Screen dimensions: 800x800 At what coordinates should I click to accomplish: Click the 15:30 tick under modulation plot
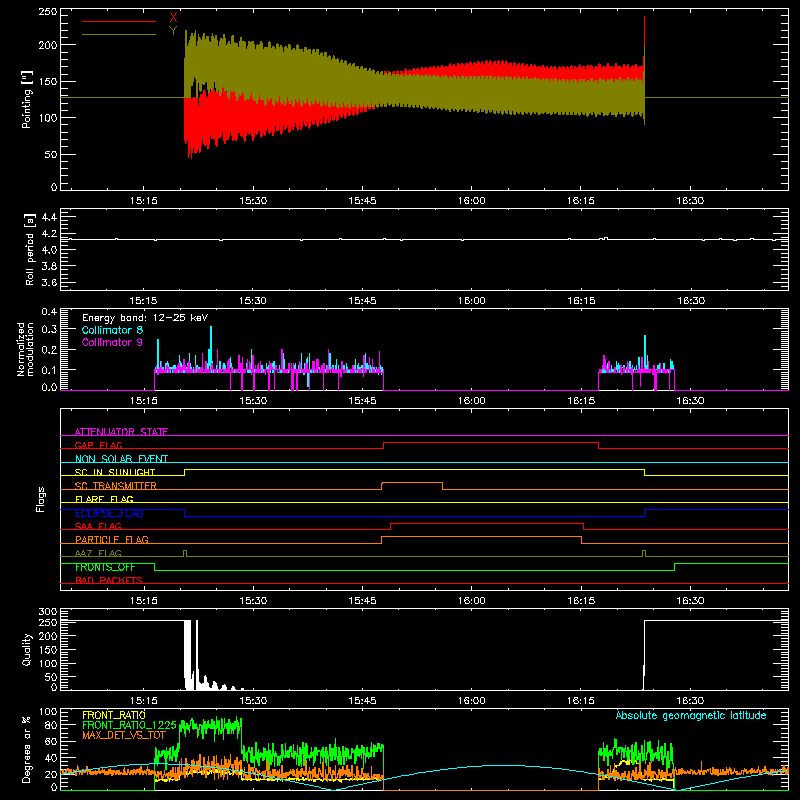pyautogui.click(x=253, y=401)
